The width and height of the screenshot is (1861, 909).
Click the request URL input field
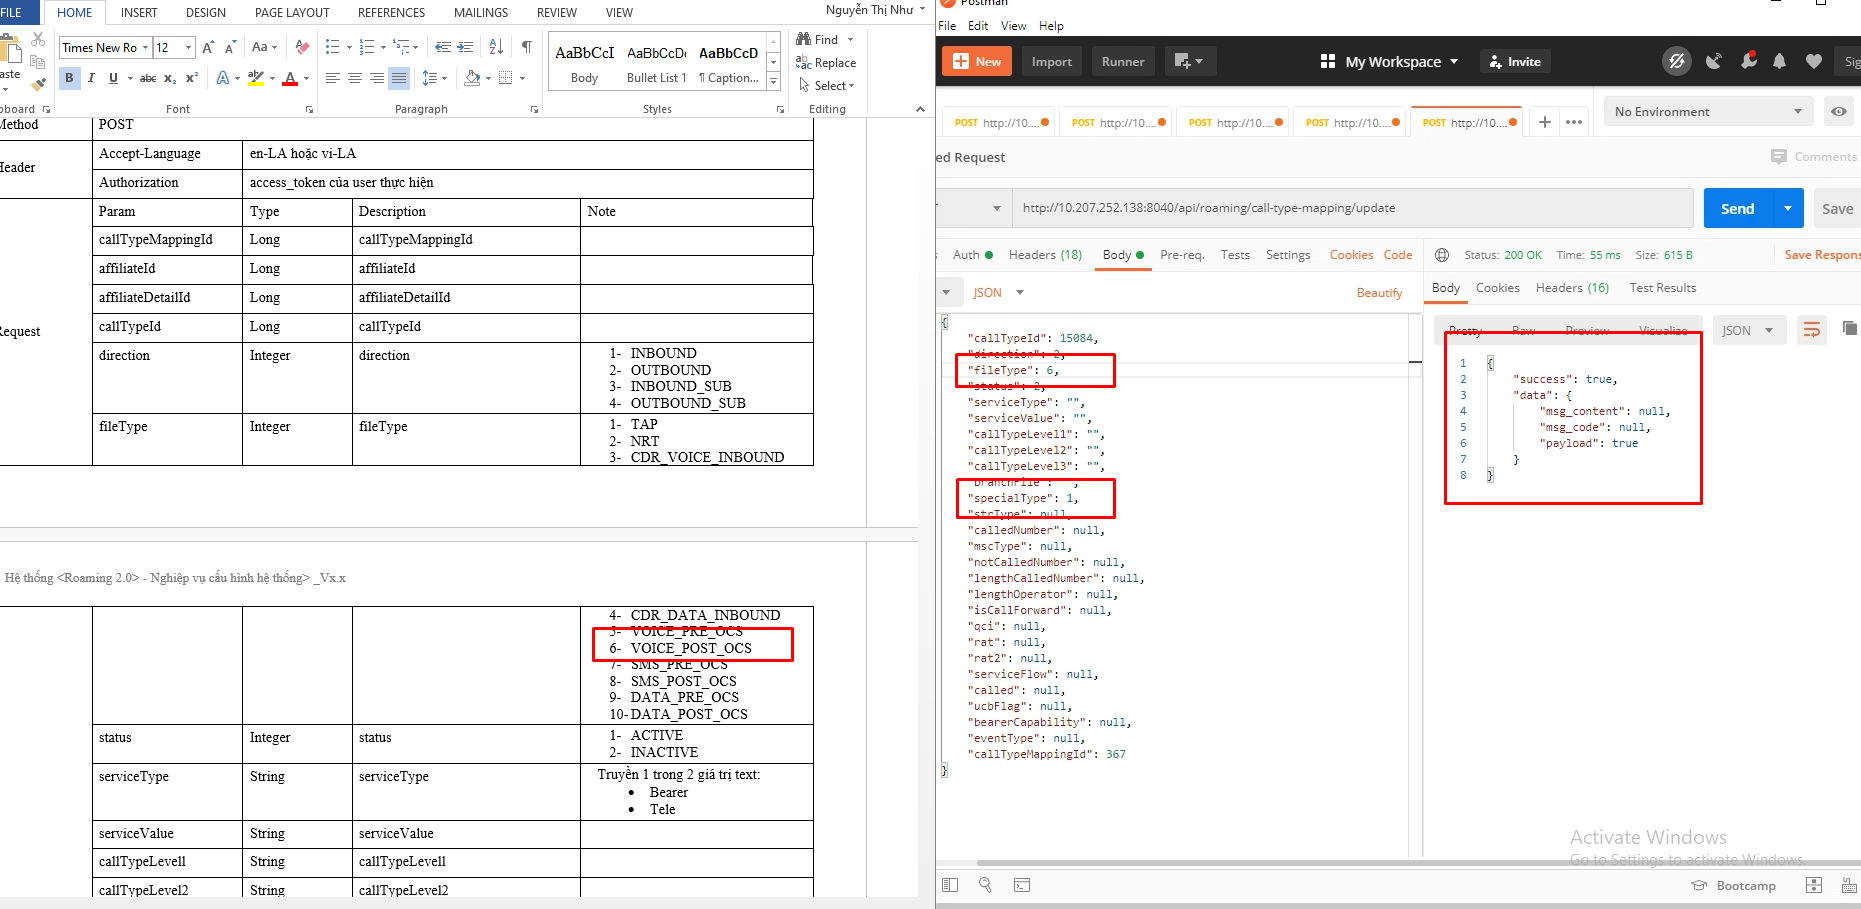[x=1350, y=208]
